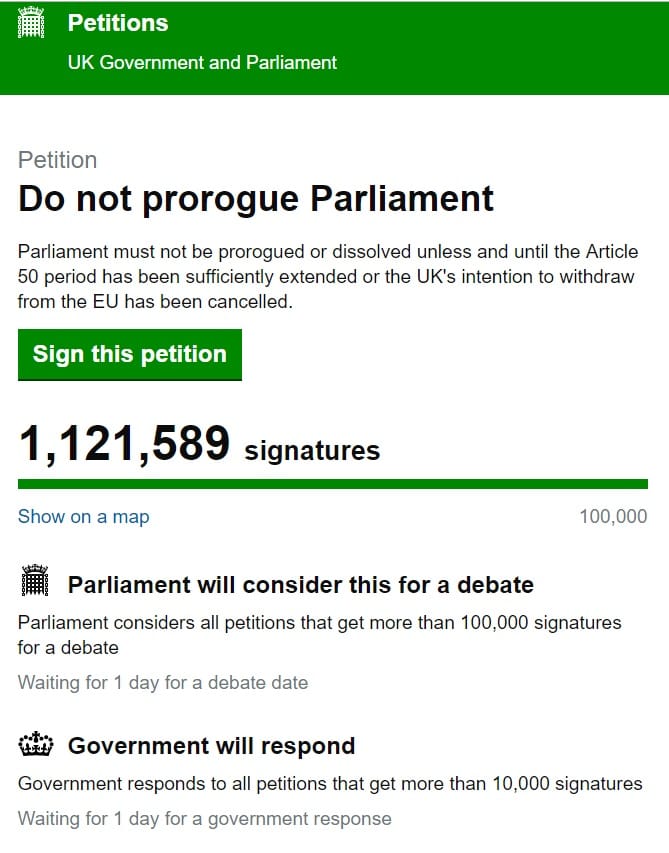The image size is (669, 853).
Task: Click the Waiting for 1 day for a debate date text
Action: tap(163, 683)
